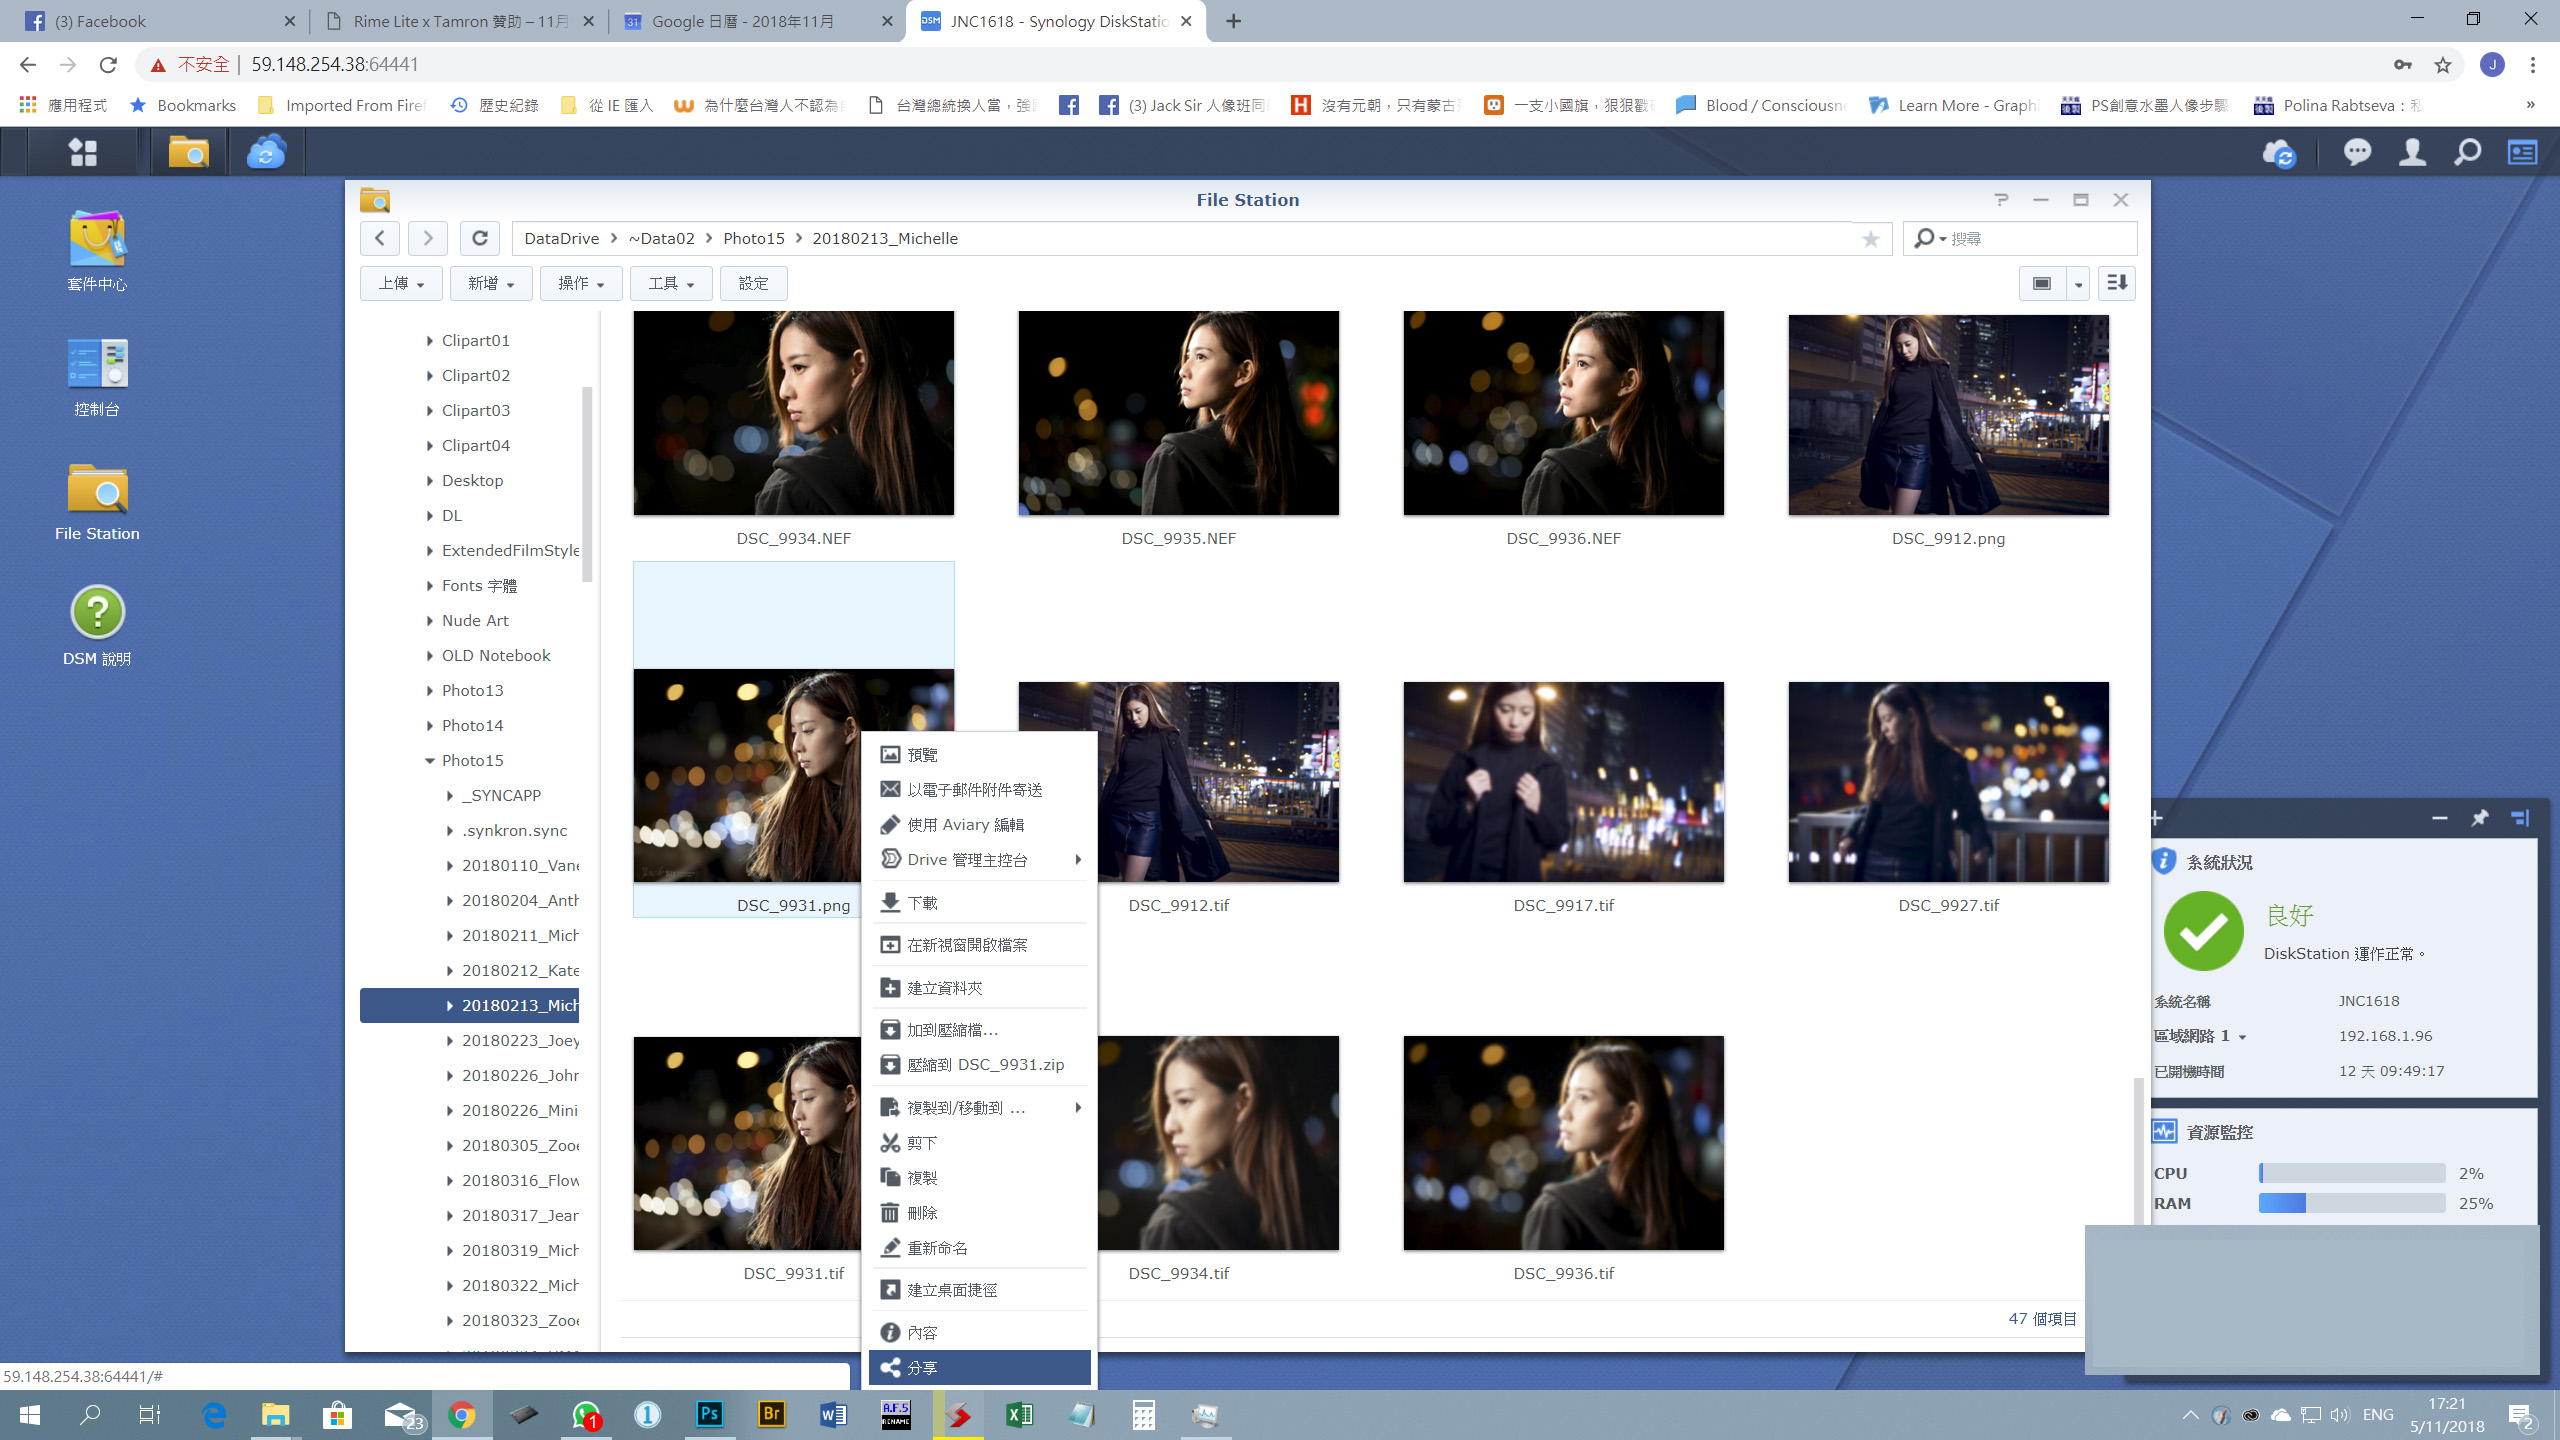The width and height of the screenshot is (2560, 1440).
Task: Click the CPU usage bar
Action: (2351, 1173)
